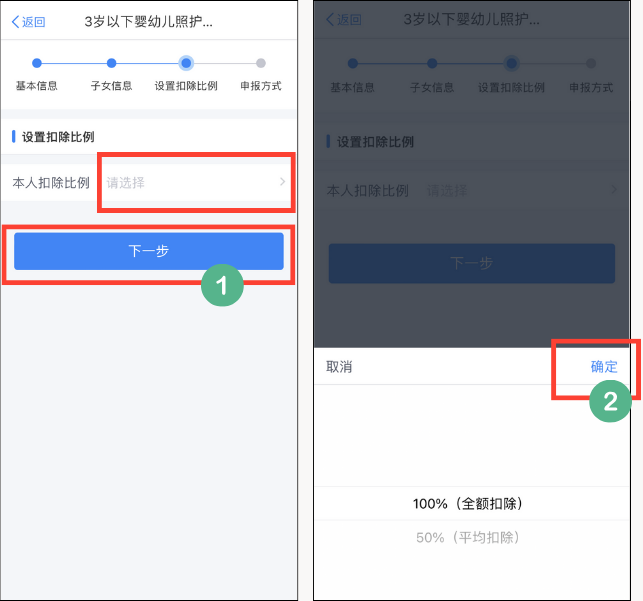
Task: Tap dimmed 请选择 field on right screen
Action: (x=447, y=191)
